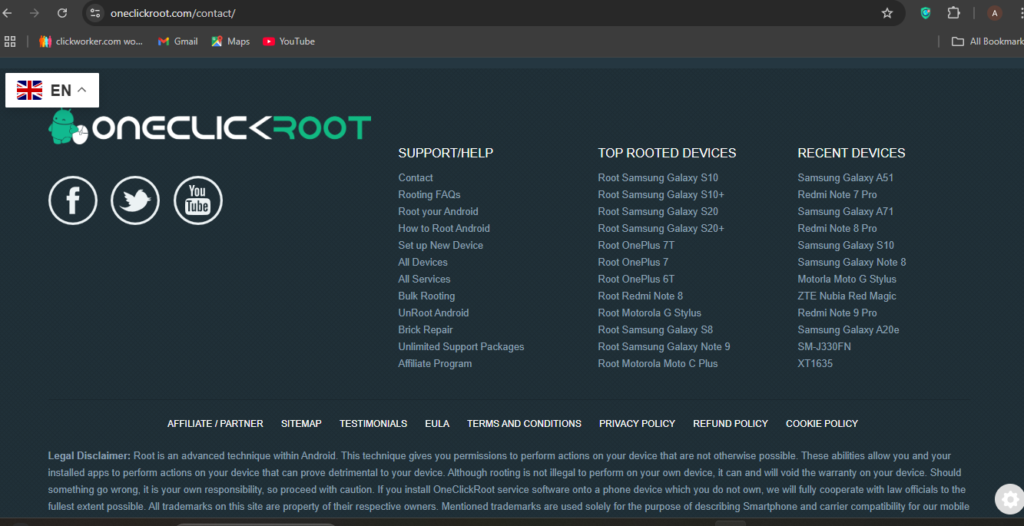Open the YouTube bookmark

click(x=289, y=41)
